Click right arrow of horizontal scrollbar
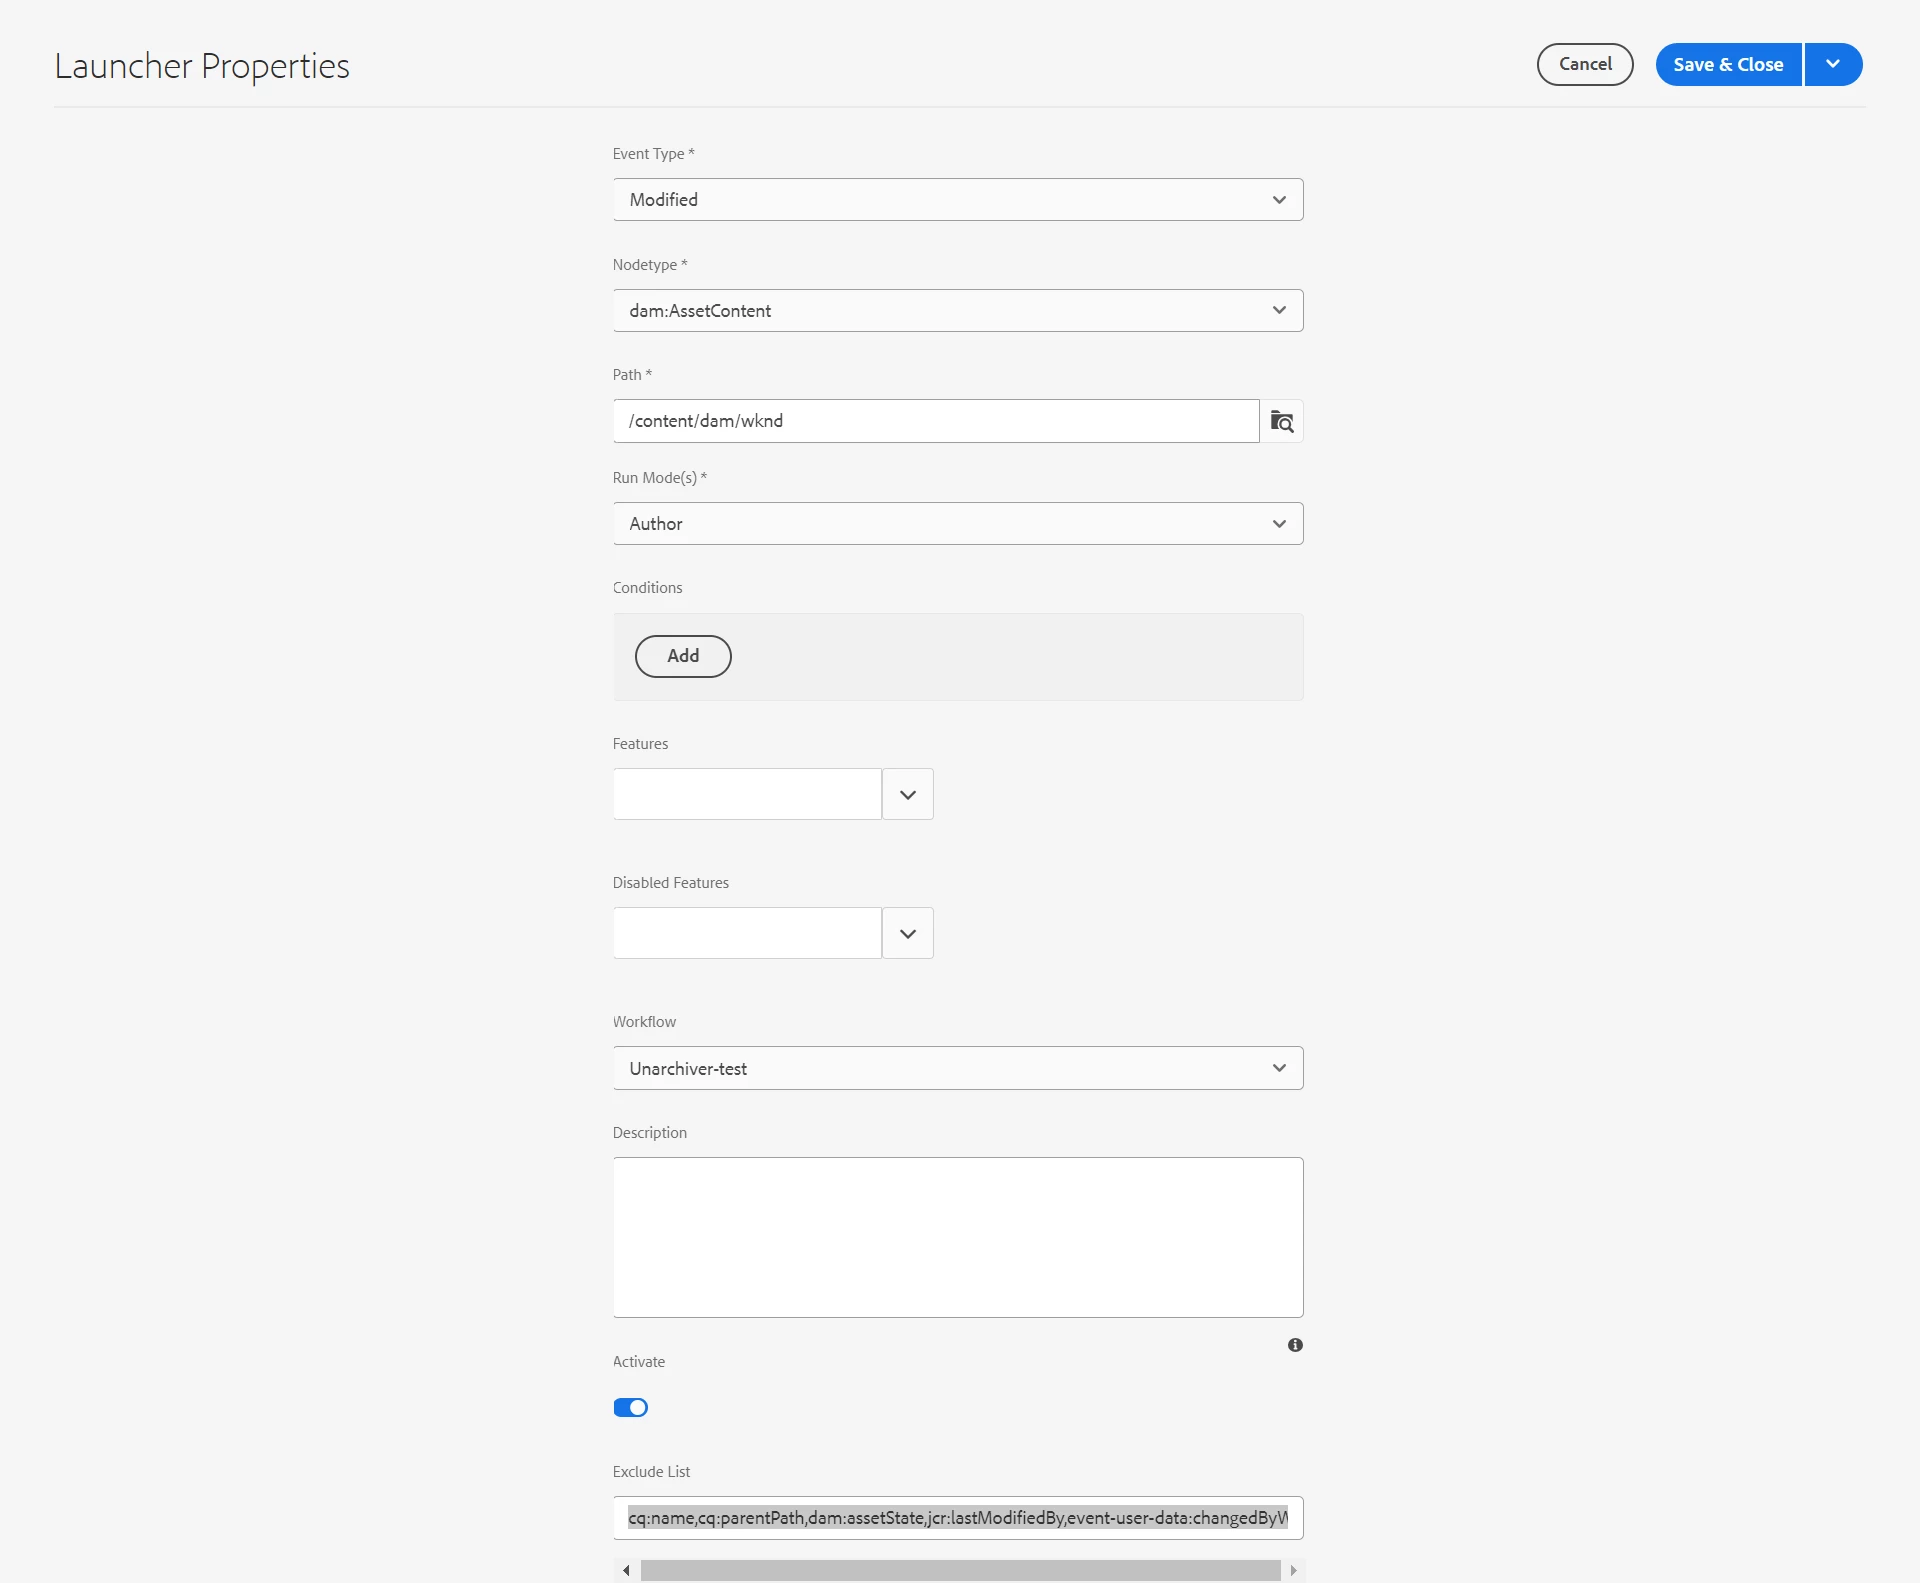1920x1583 pixels. 1293,1570
